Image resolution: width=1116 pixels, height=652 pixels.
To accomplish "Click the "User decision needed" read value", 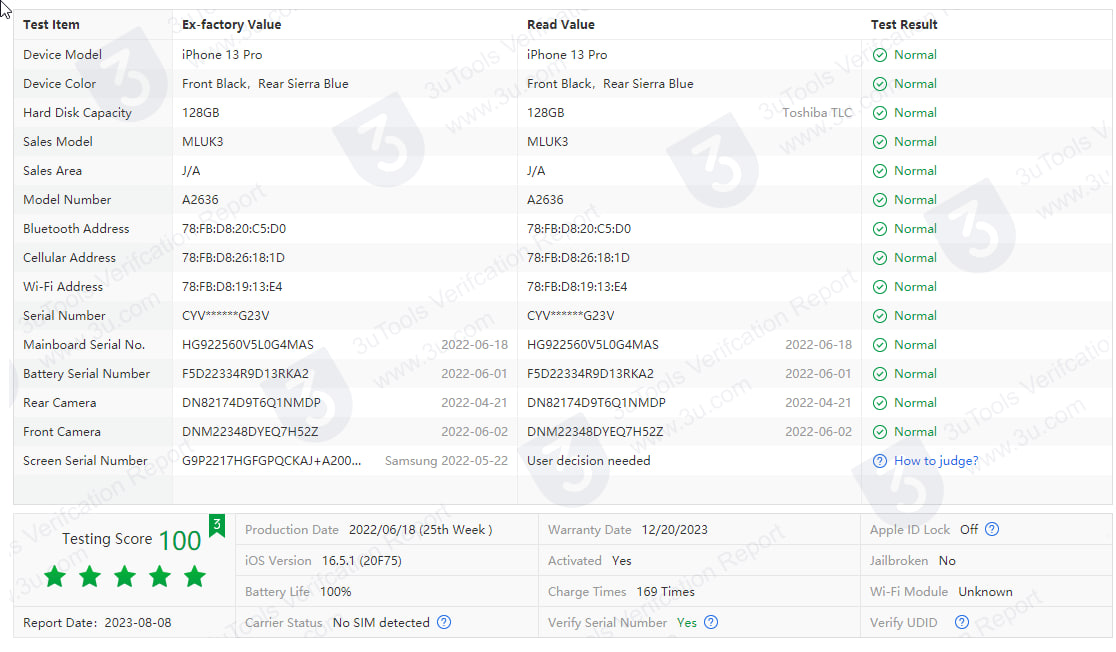I will tap(589, 461).
